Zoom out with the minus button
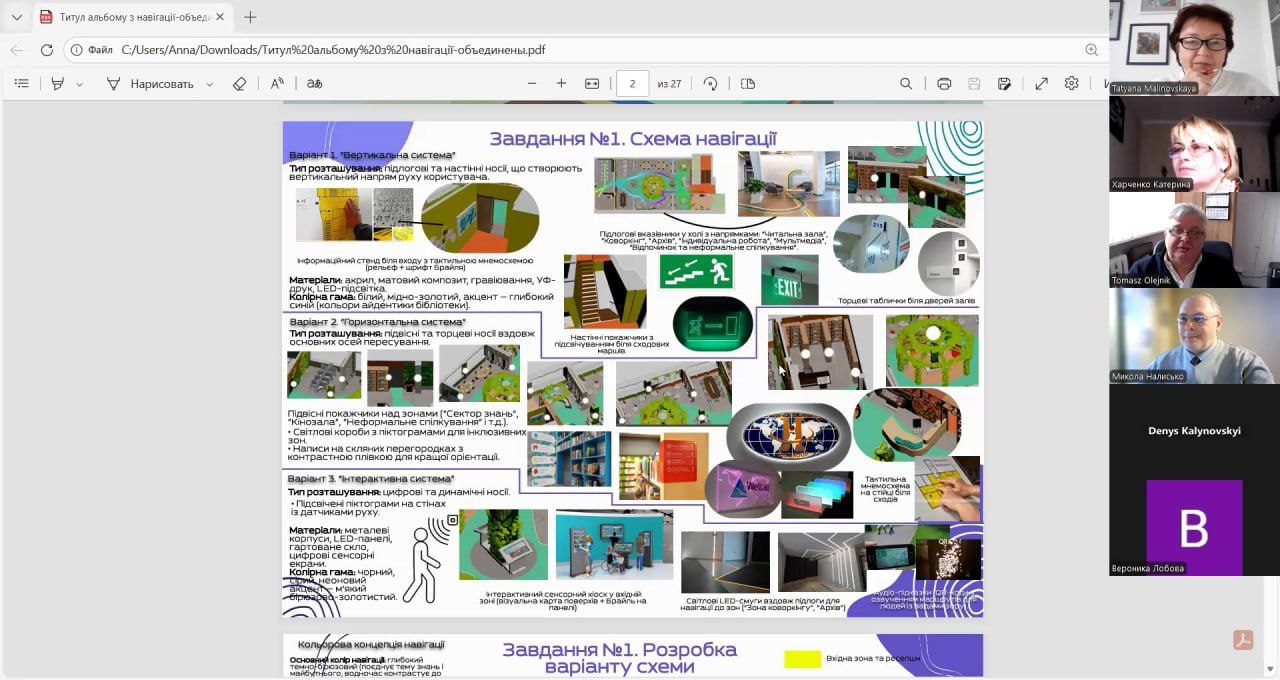 pos(532,84)
